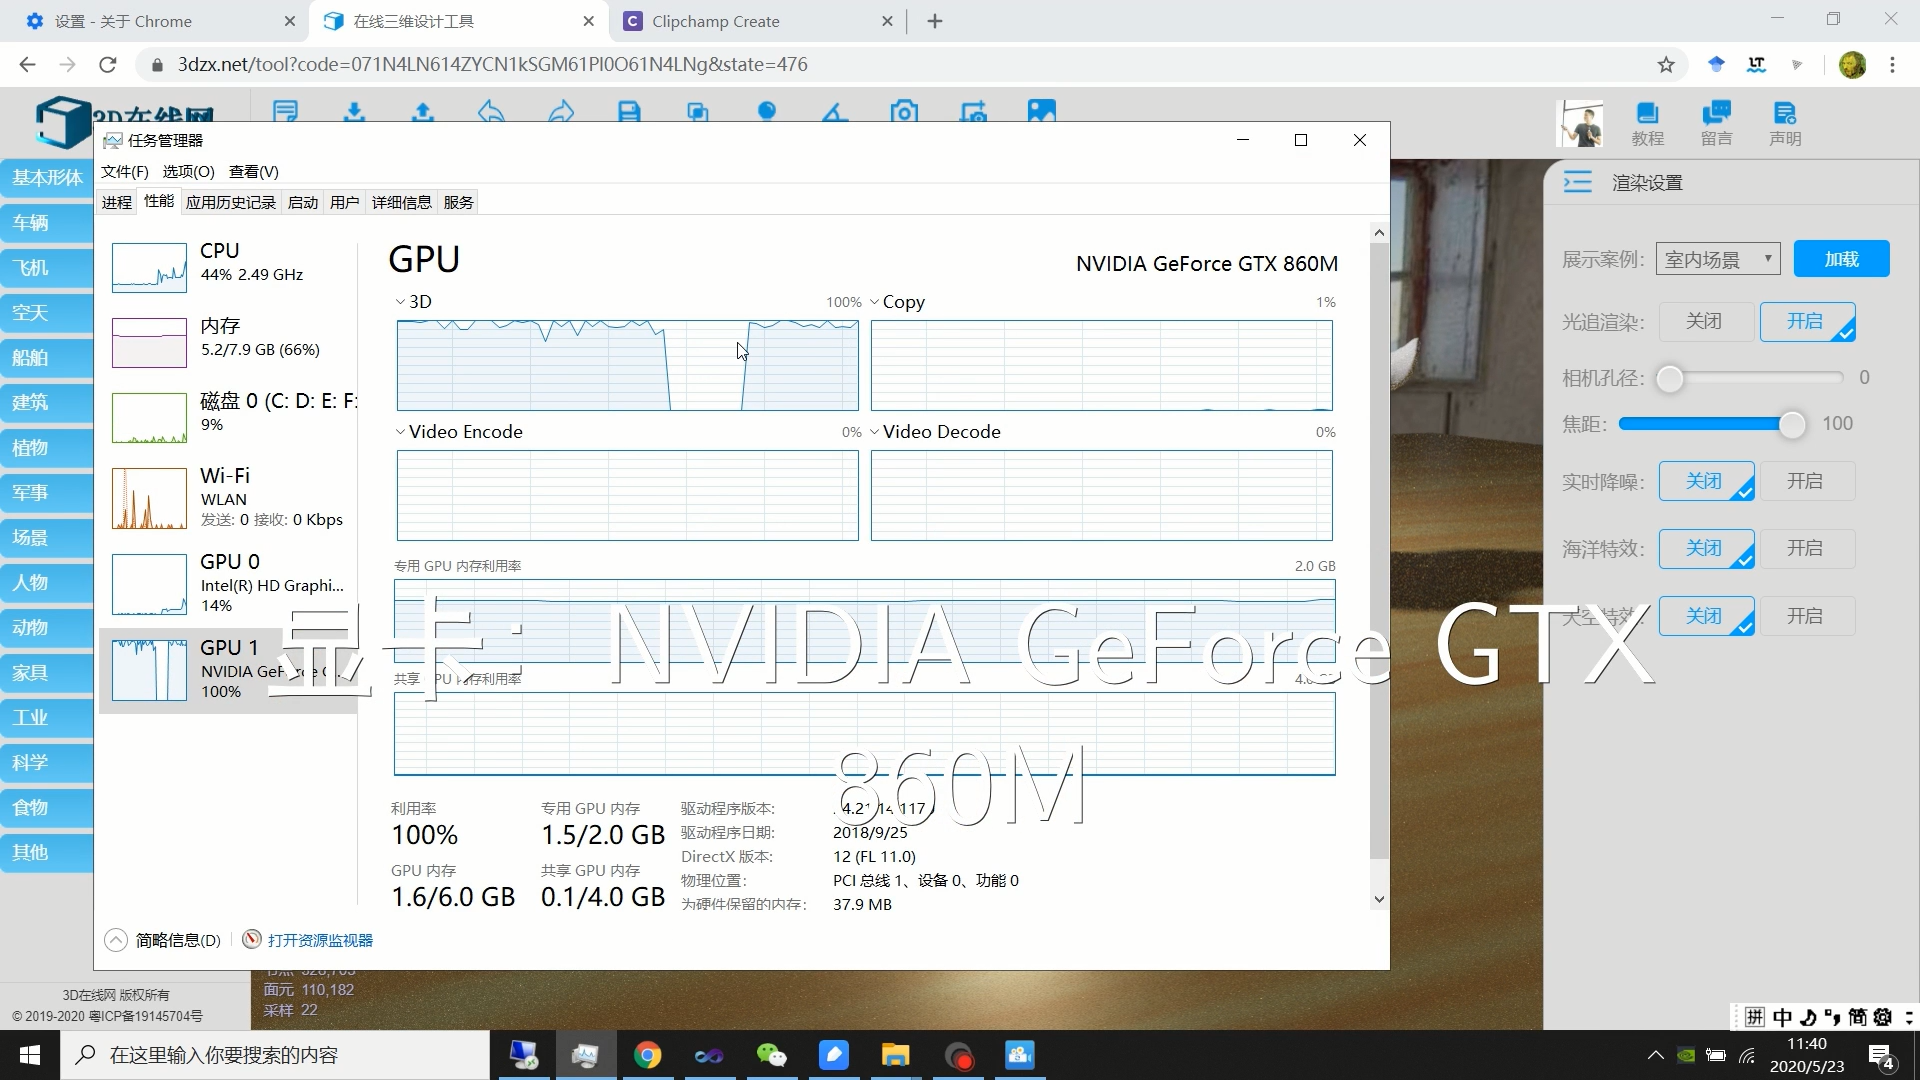
Task: Open the 教程 tutorial icon
Action: click(x=1647, y=124)
